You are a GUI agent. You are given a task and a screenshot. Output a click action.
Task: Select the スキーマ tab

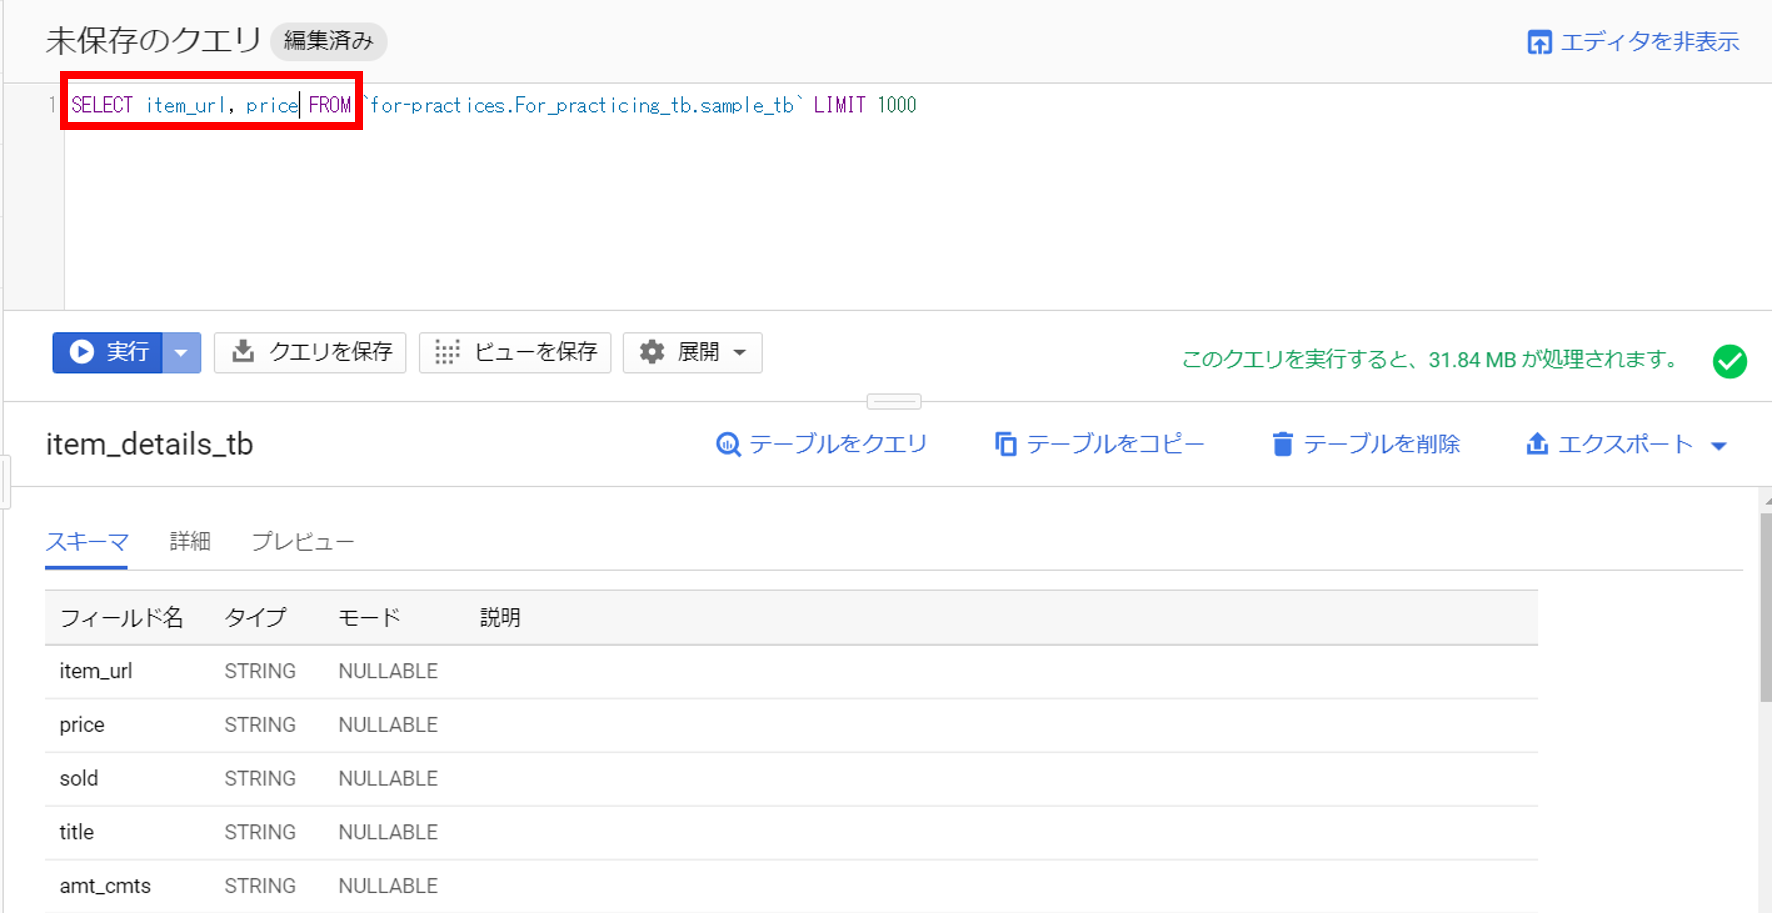point(86,541)
